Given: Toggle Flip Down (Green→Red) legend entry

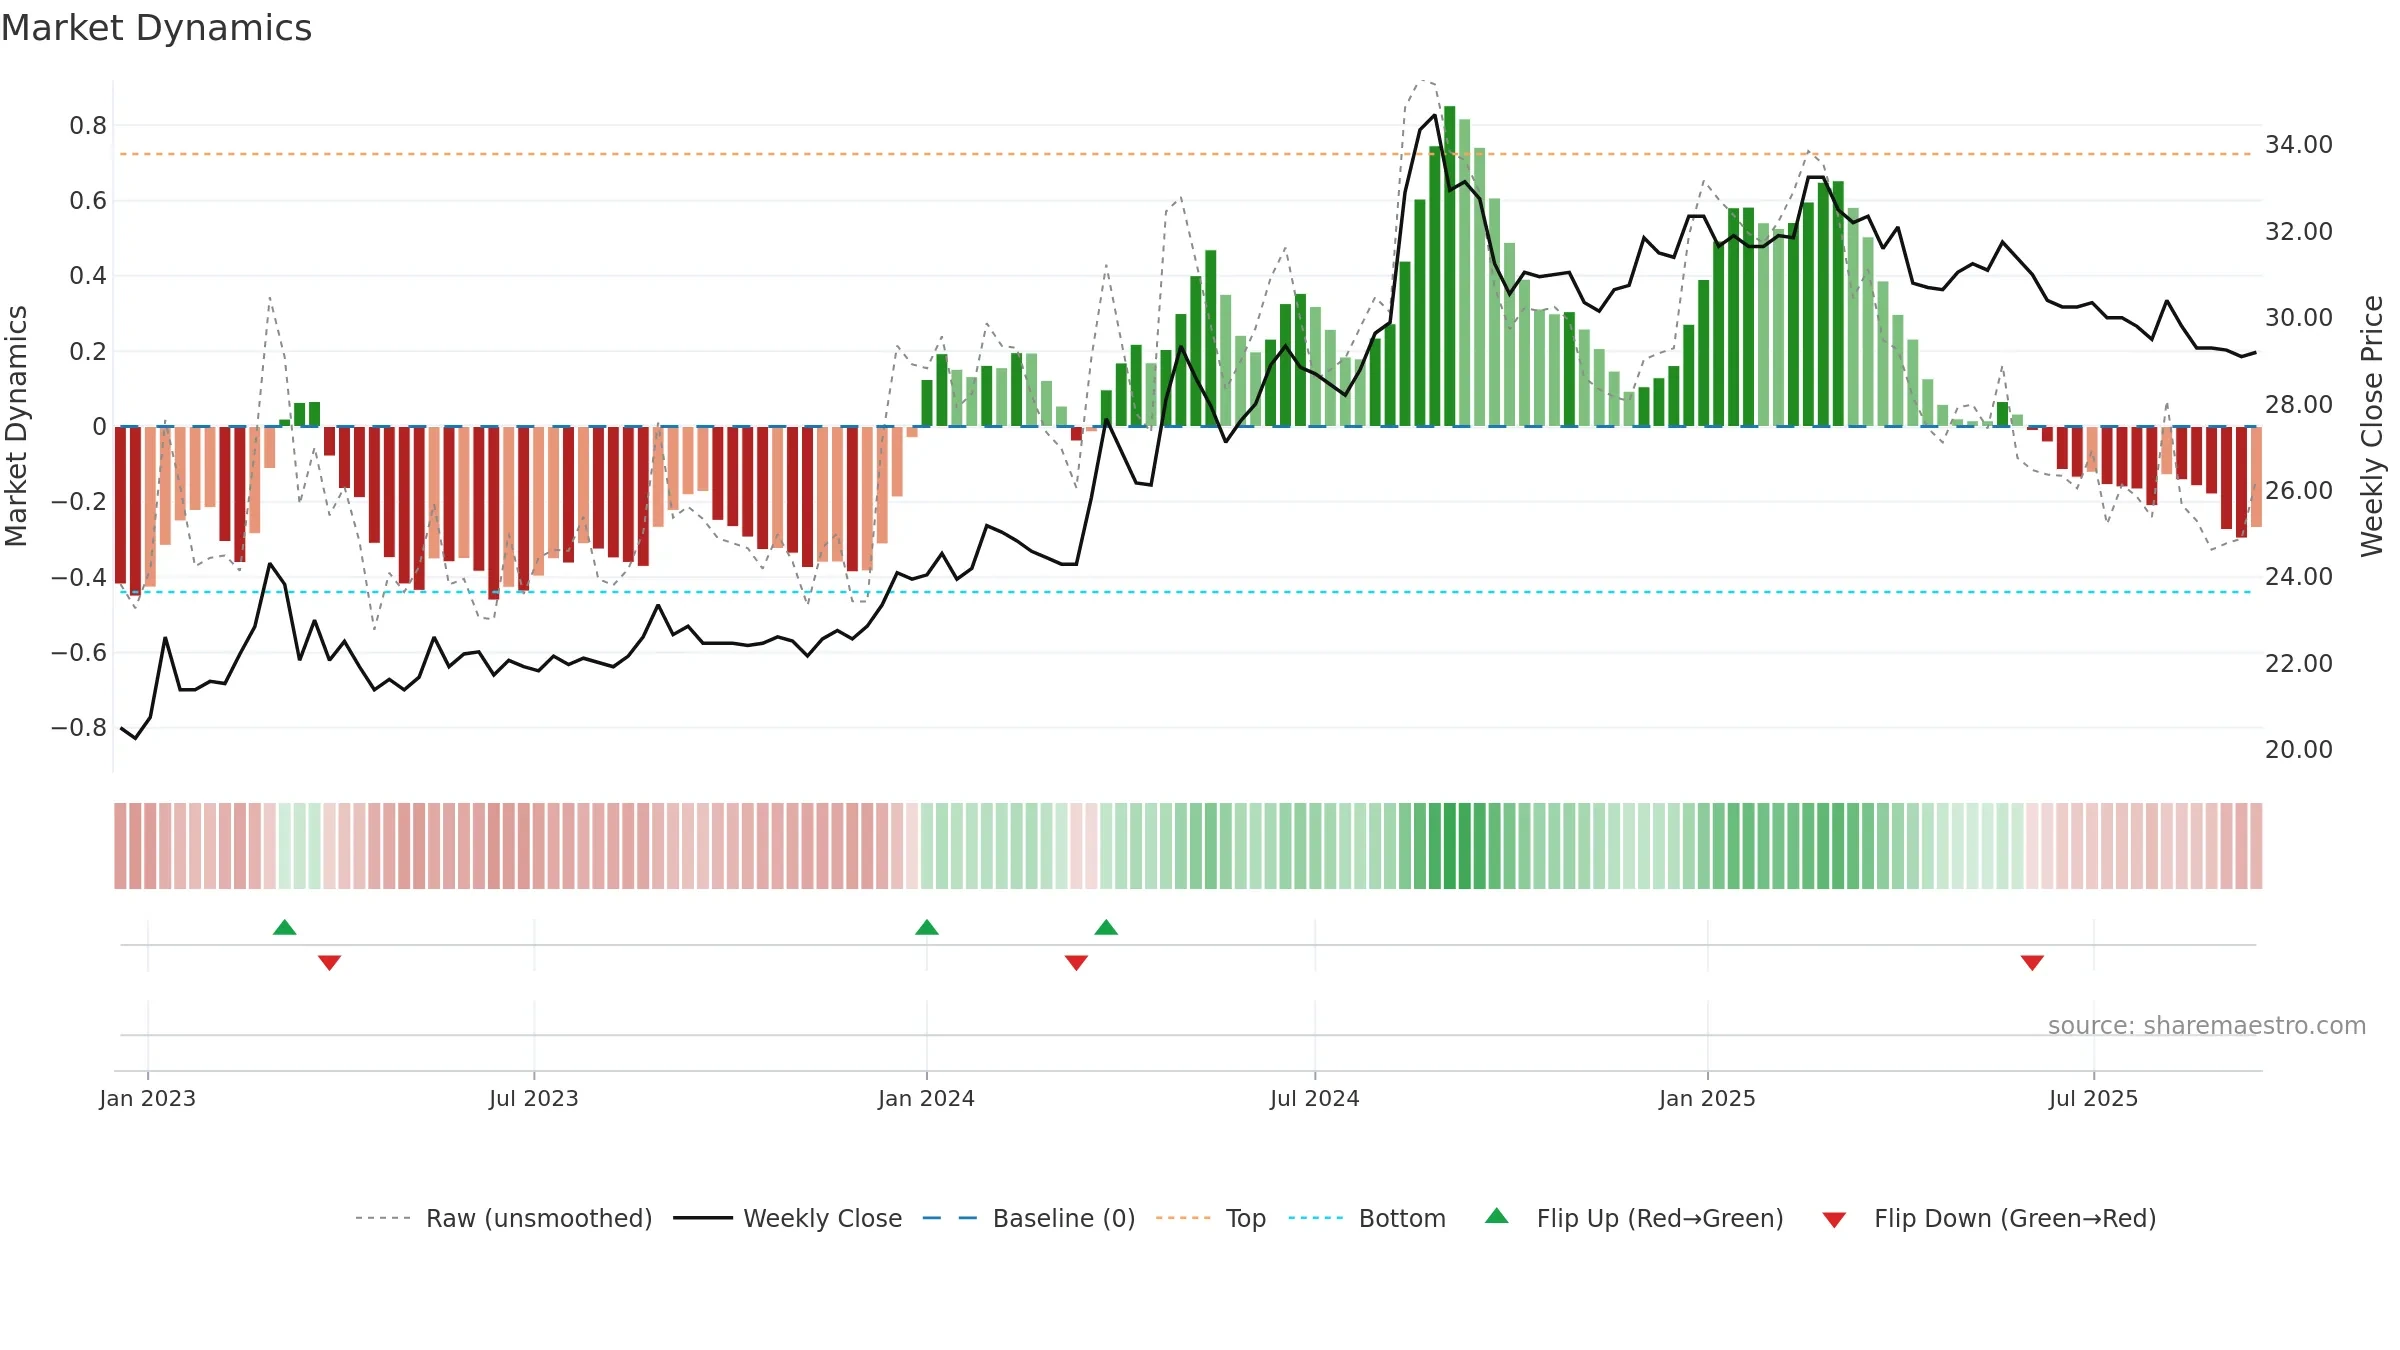Looking at the screenshot, I should [x=1989, y=1218].
